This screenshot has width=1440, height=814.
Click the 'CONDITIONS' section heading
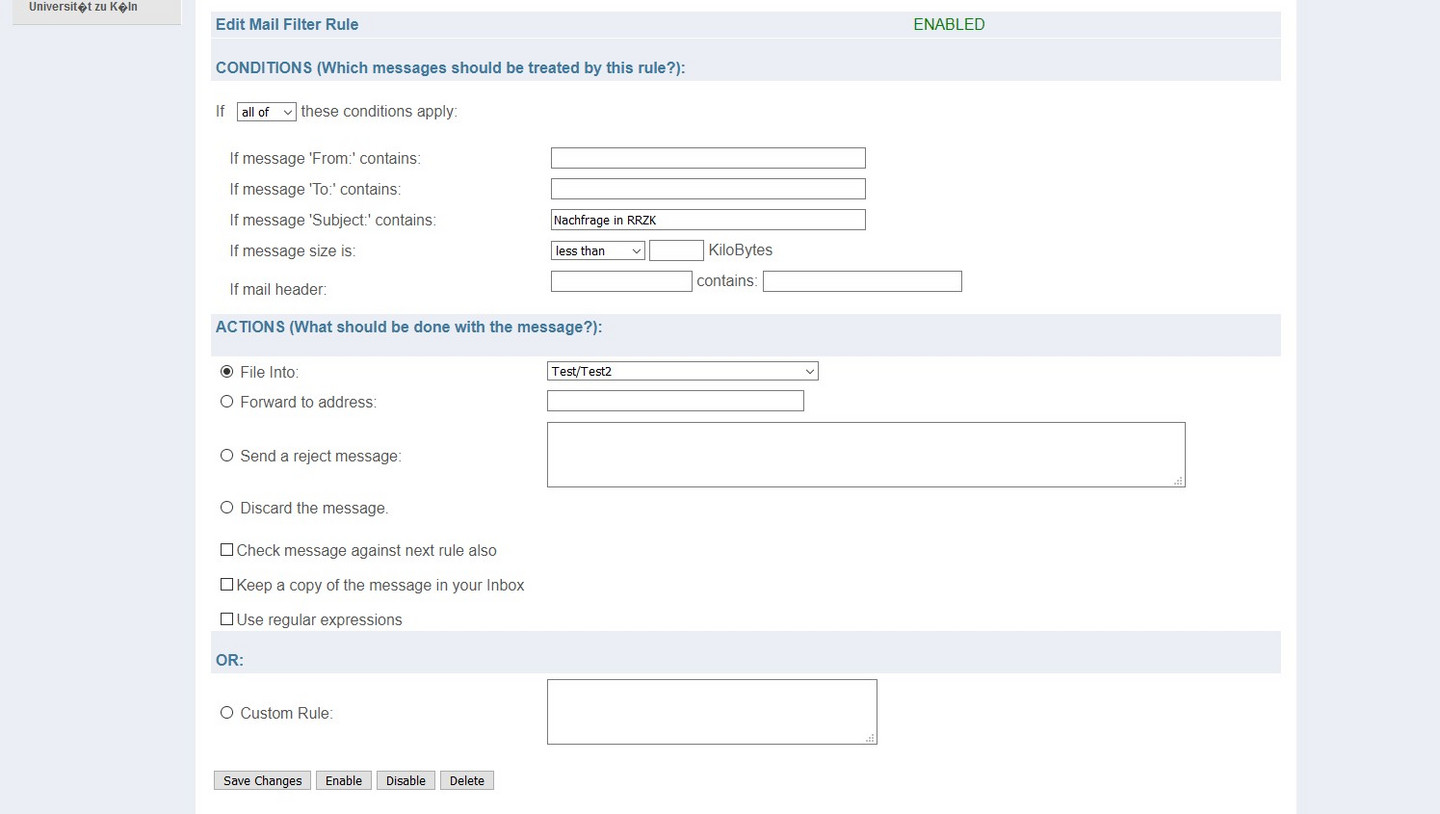pyautogui.click(x=450, y=68)
